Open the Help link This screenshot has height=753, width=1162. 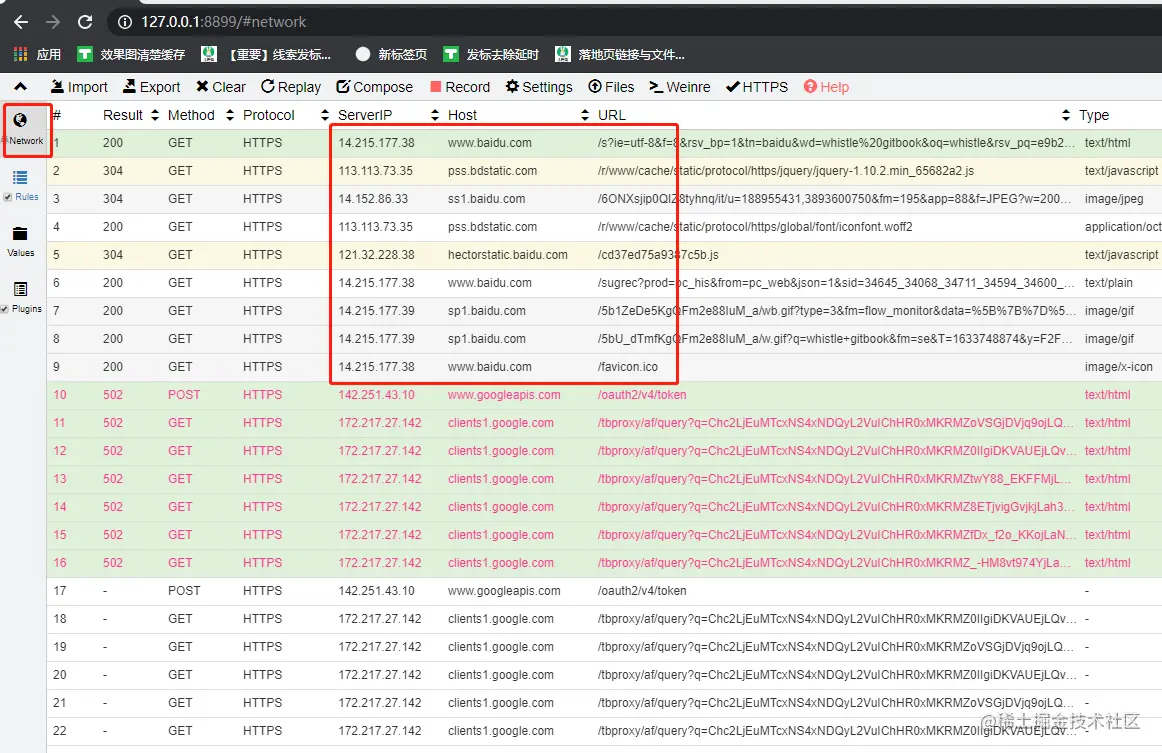point(826,87)
